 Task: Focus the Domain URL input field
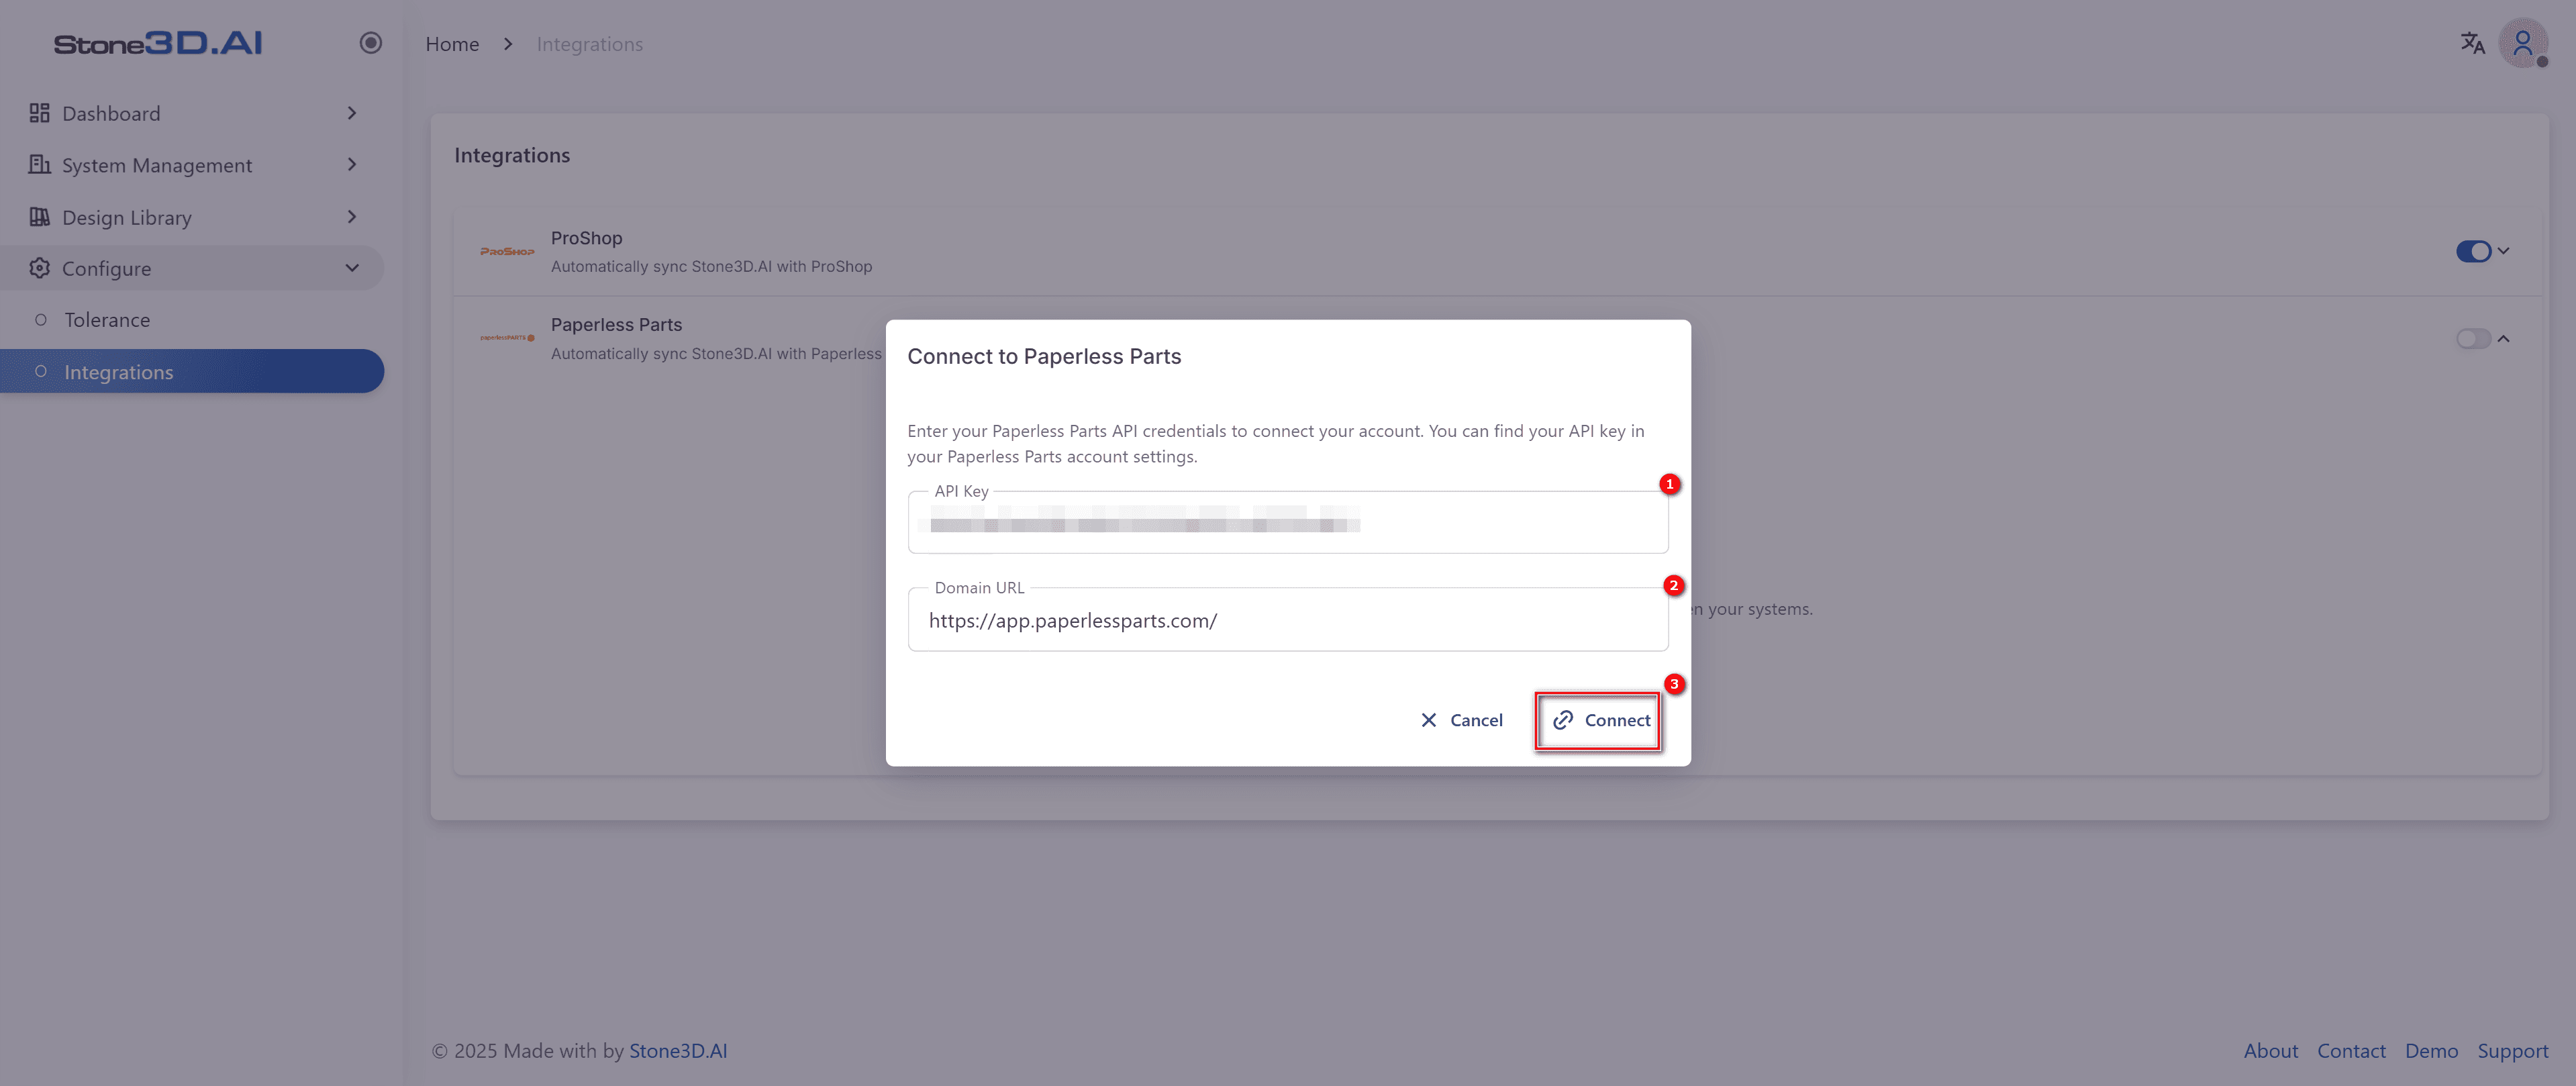pyautogui.click(x=1287, y=620)
